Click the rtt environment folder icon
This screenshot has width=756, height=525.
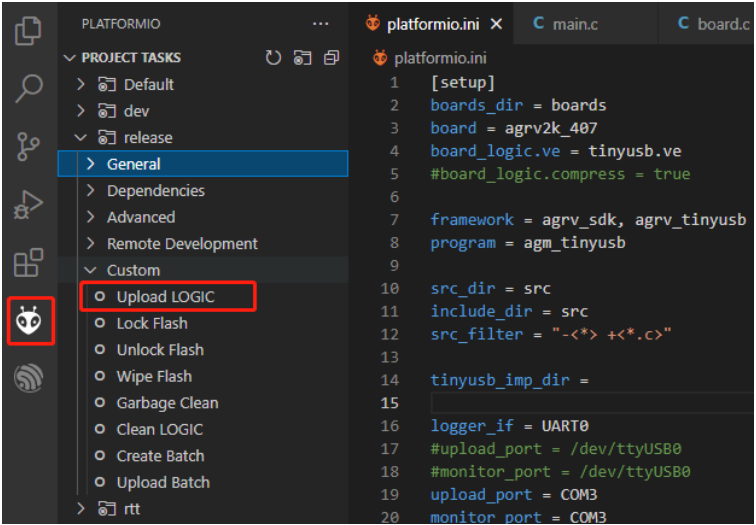pos(107,509)
